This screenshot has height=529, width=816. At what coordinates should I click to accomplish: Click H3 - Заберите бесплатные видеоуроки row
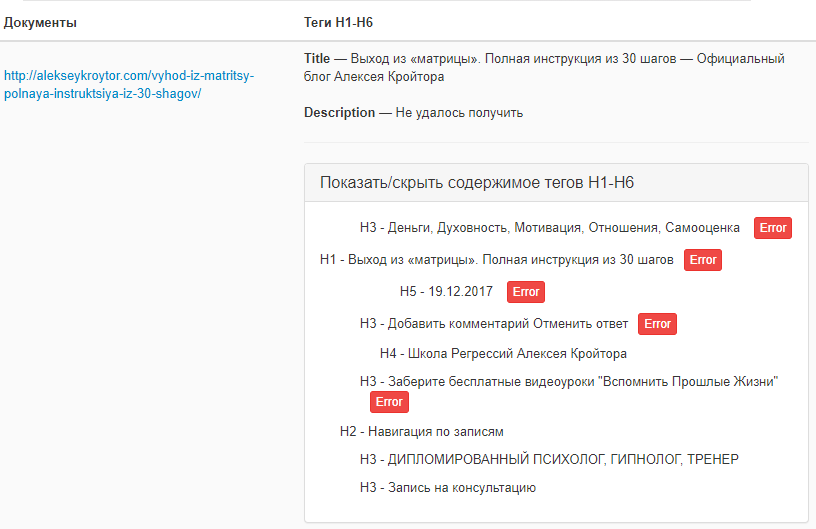point(569,382)
